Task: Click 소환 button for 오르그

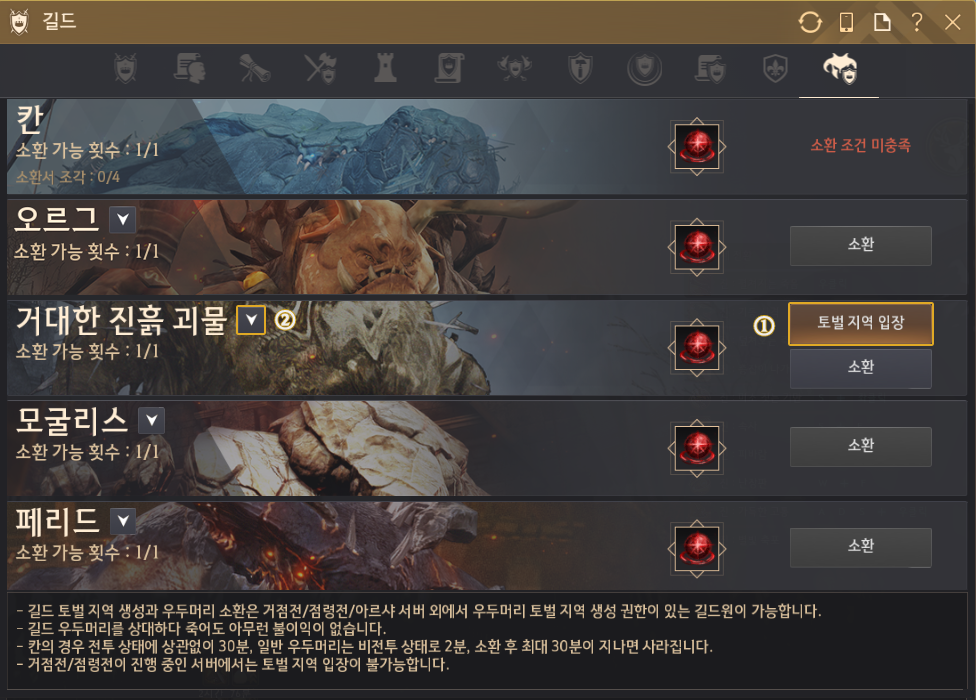Action: click(x=860, y=246)
